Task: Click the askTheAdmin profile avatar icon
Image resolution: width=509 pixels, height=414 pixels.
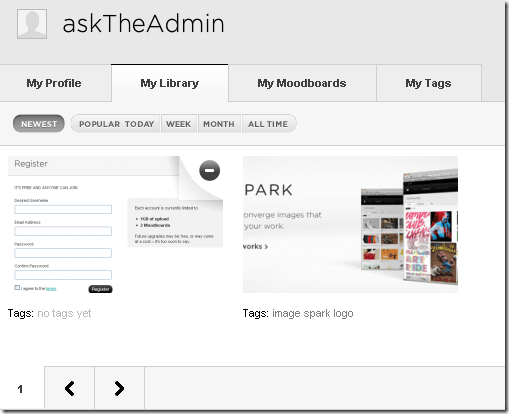Action: [x=32, y=24]
